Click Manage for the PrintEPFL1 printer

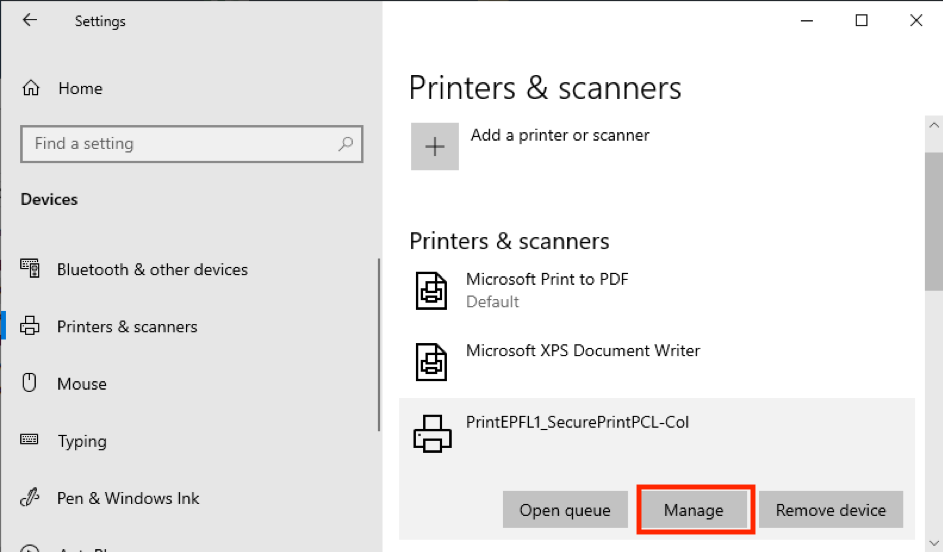pos(694,510)
